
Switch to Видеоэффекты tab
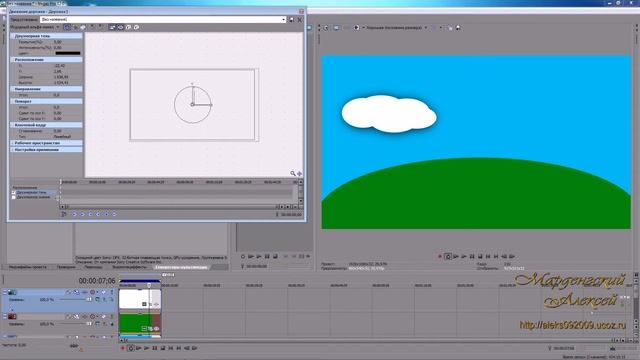tap(130, 267)
